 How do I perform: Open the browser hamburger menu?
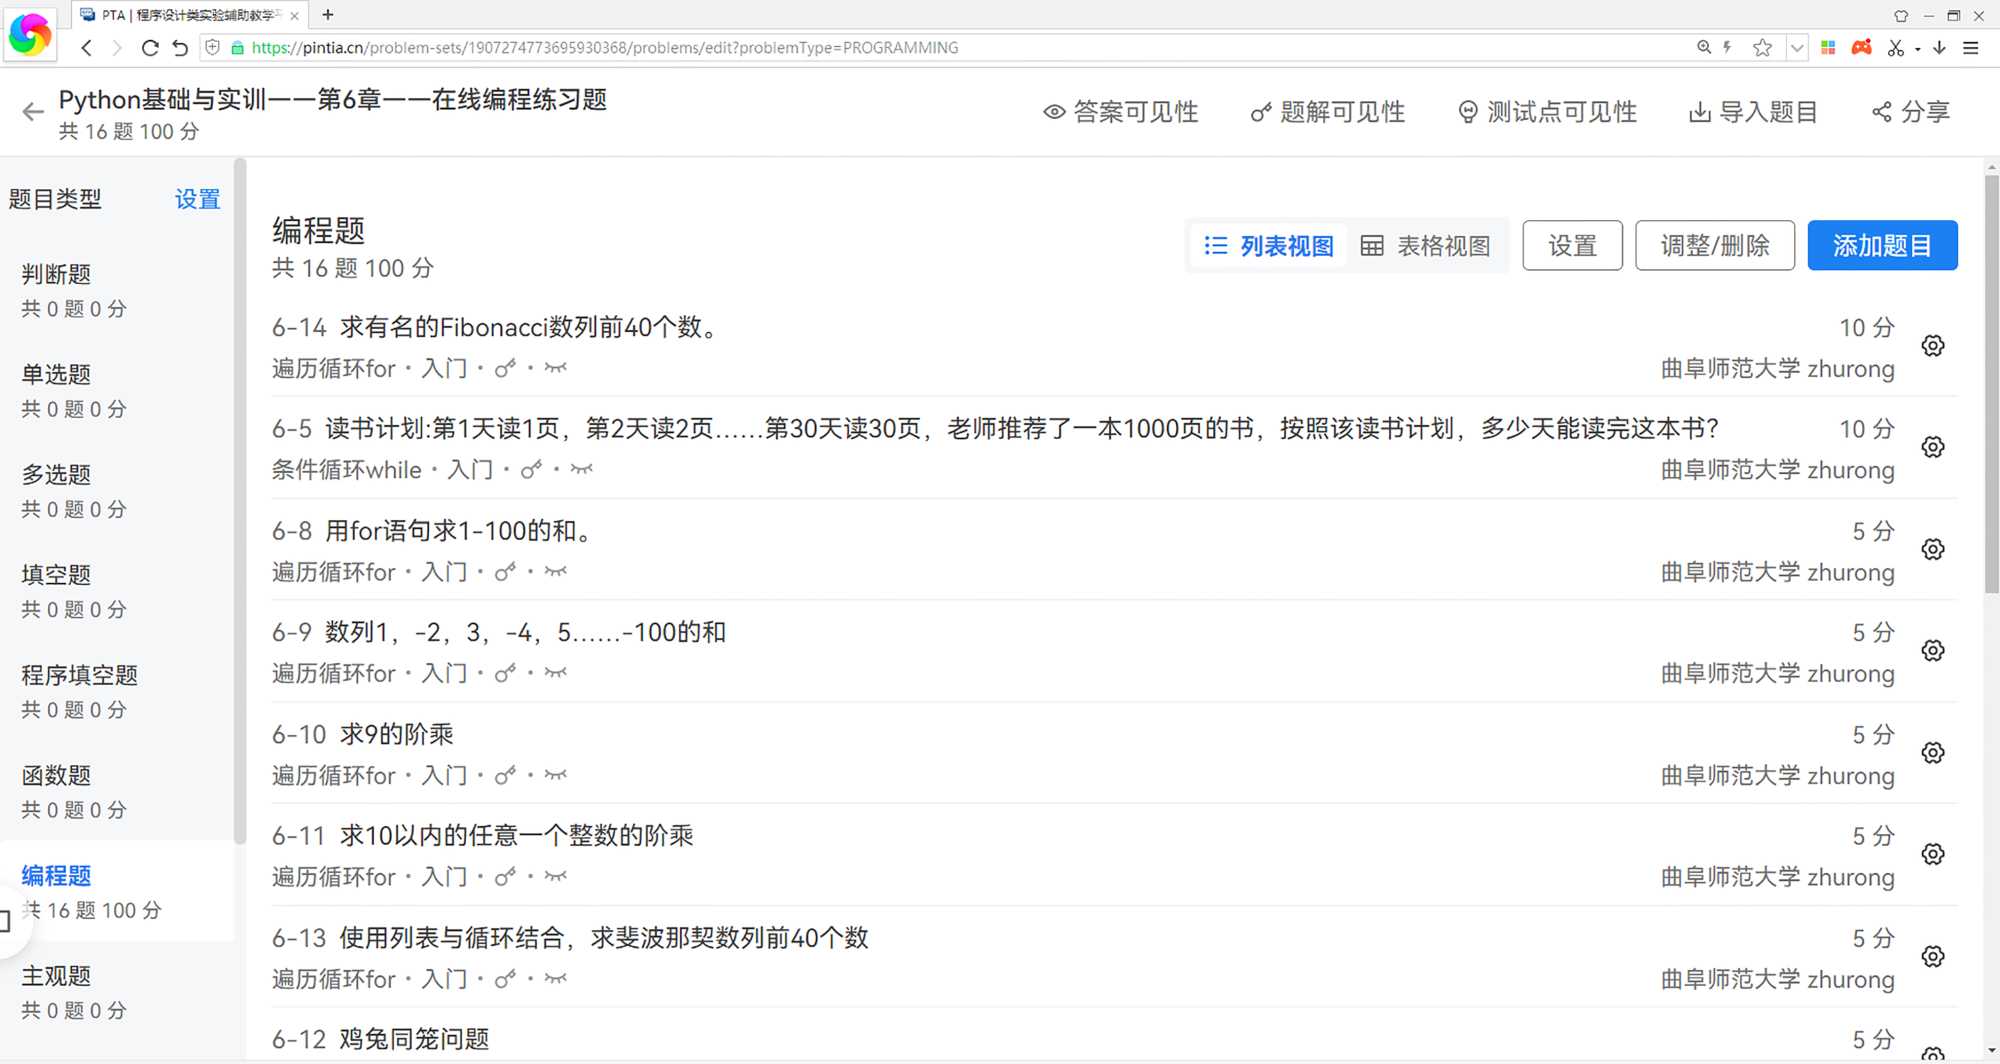pyautogui.click(x=1971, y=47)
